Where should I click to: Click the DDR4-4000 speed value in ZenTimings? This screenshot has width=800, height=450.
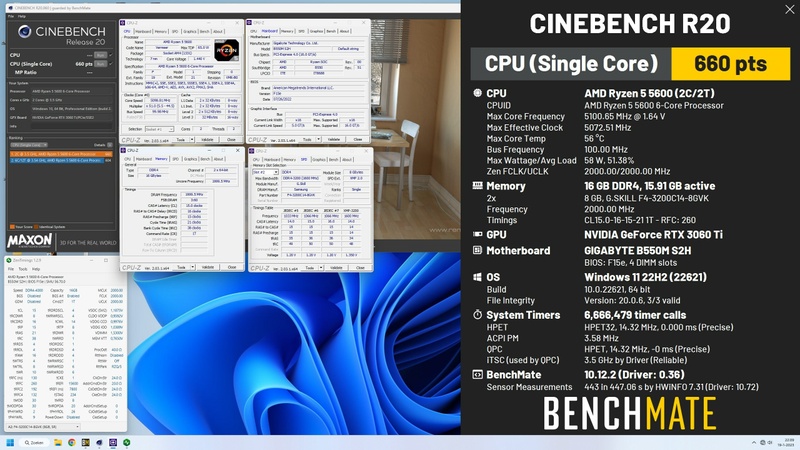tap(35, 290)
